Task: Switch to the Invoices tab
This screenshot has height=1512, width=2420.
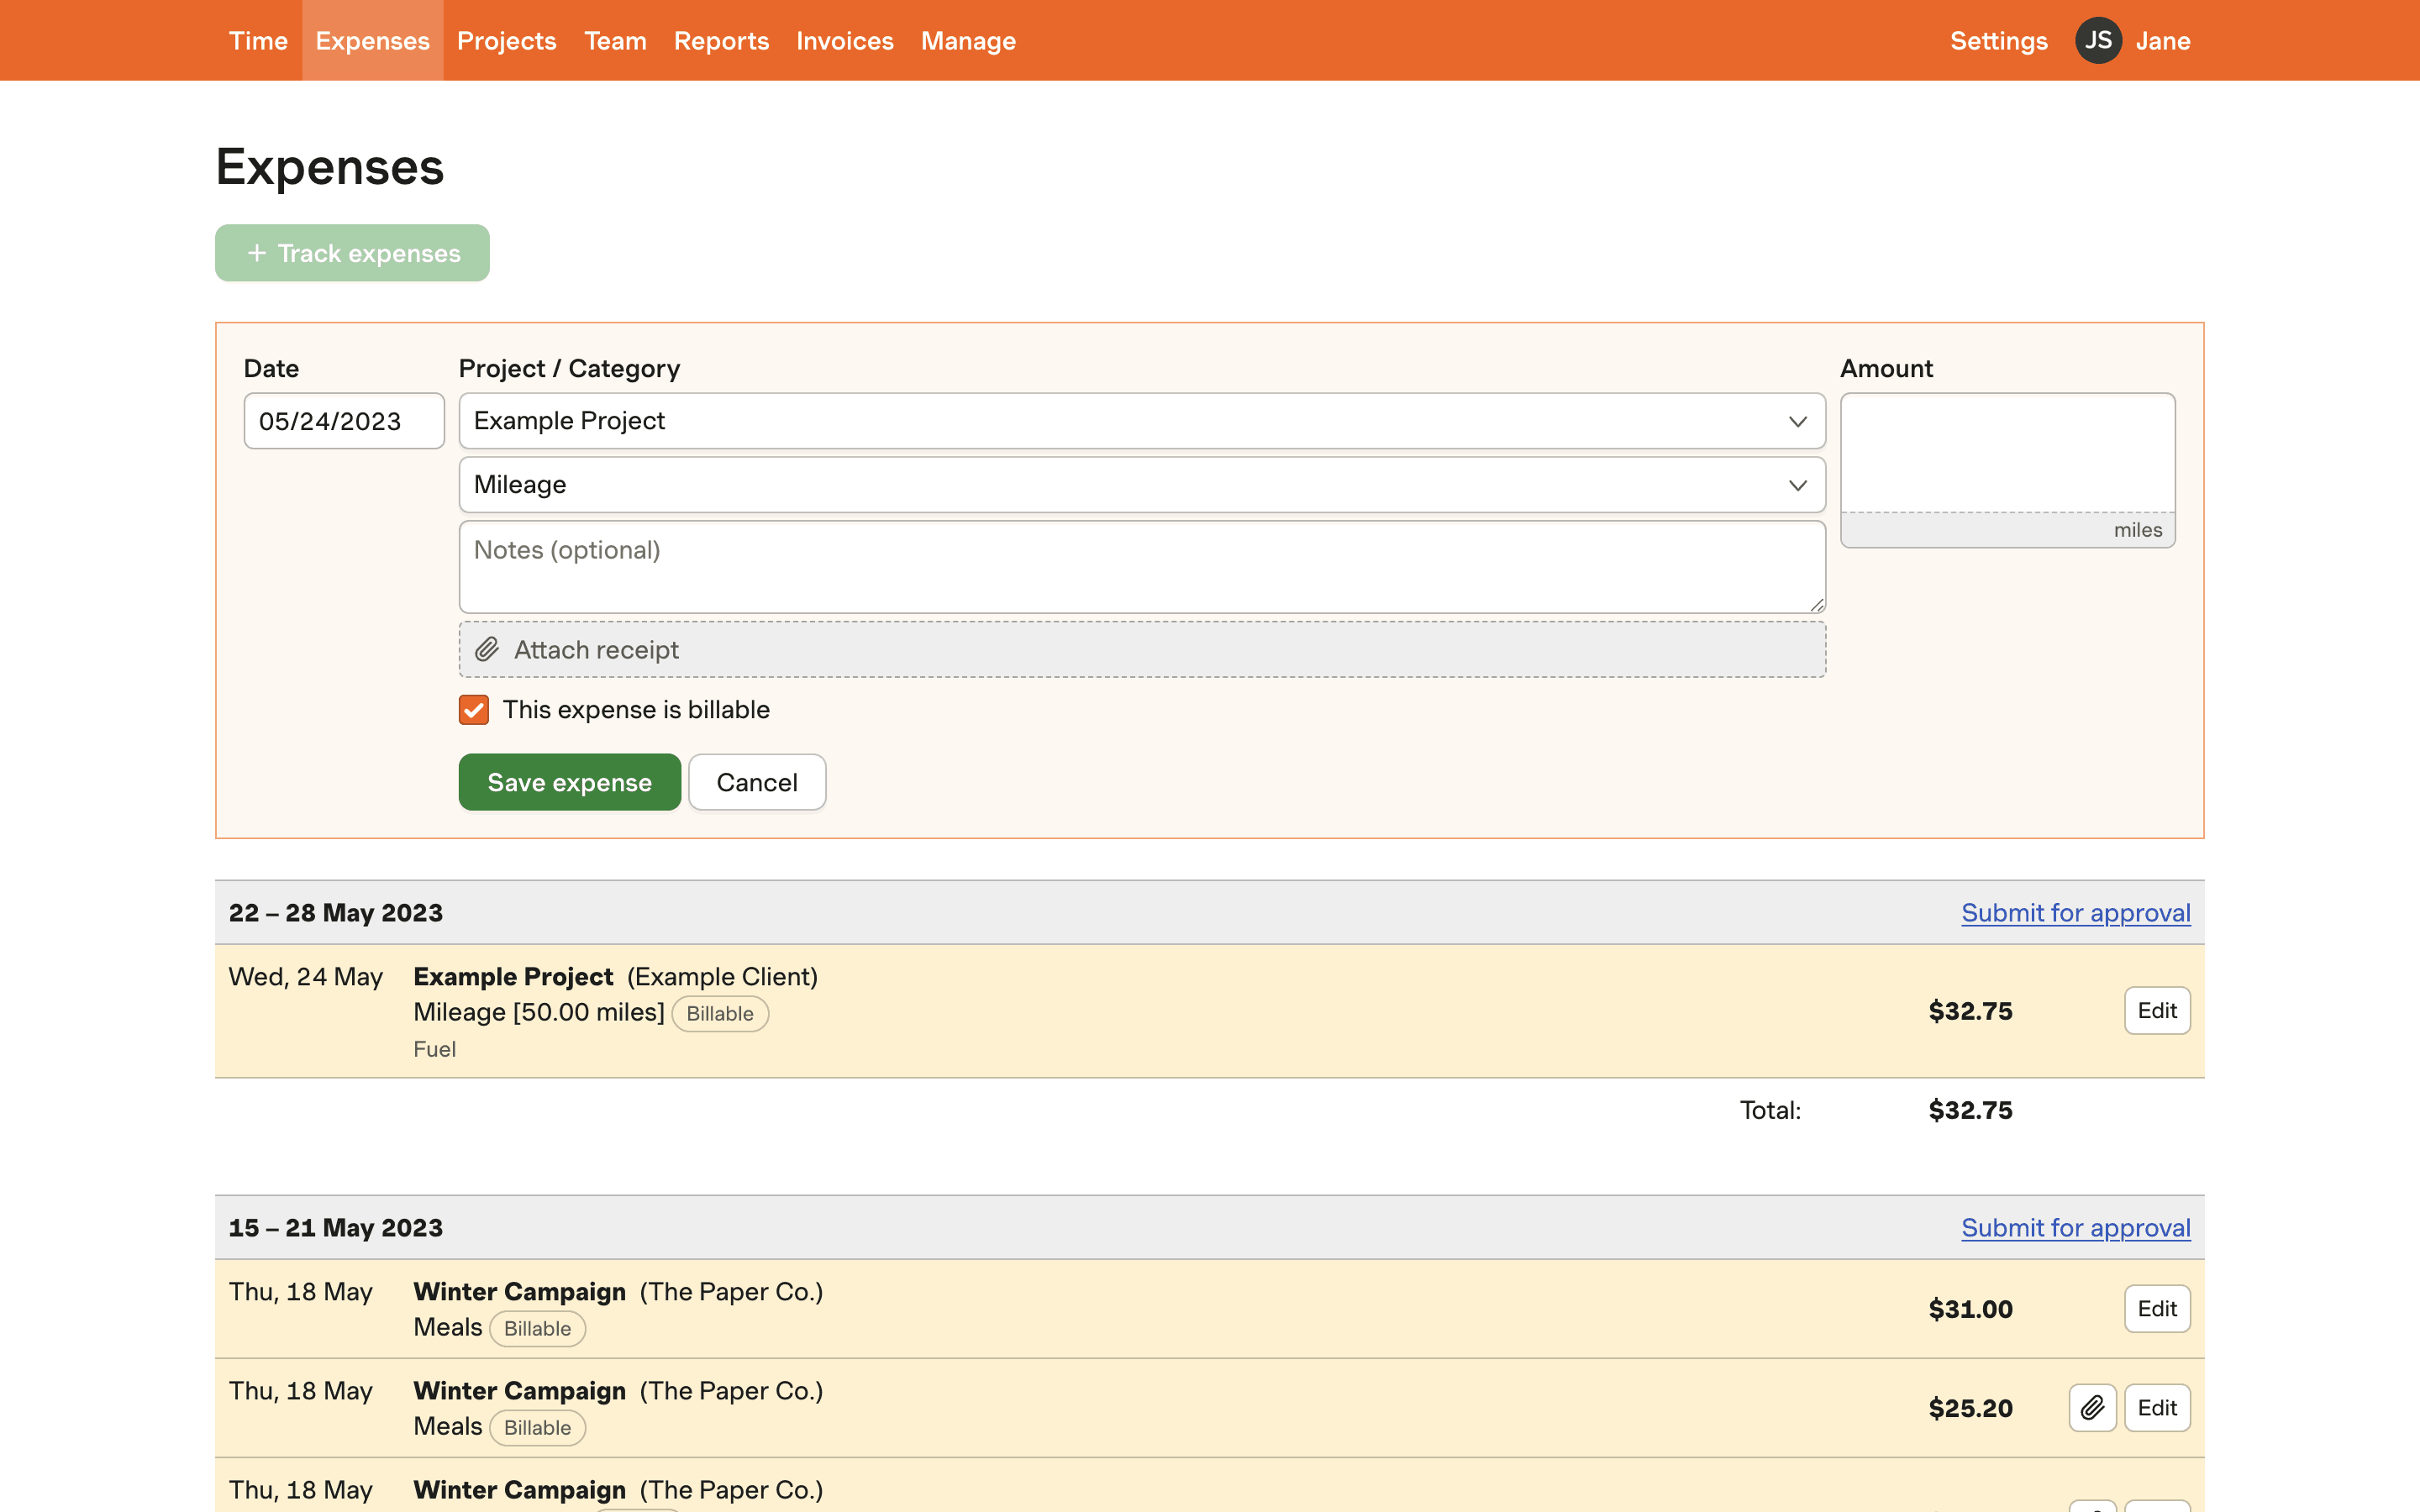Action: 844,41
